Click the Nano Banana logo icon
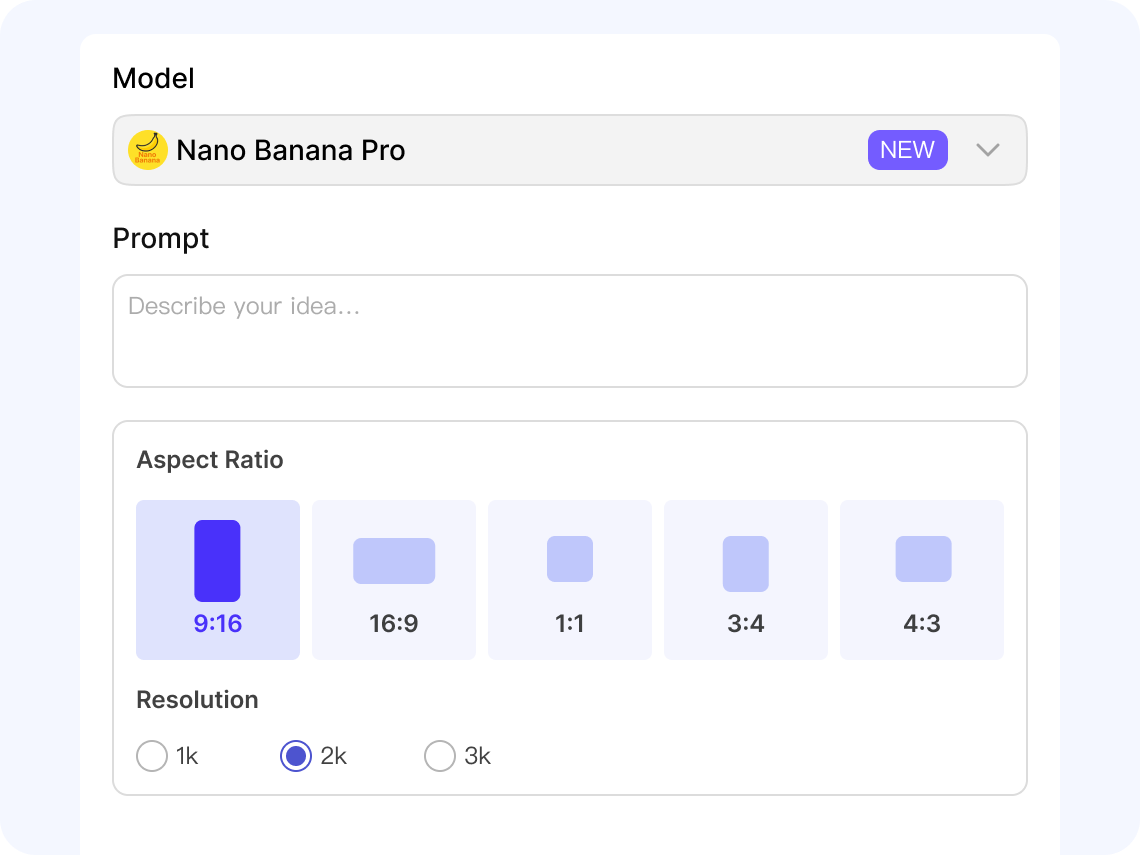This screenshot has height=855, width=1140. tap(148, 150)
